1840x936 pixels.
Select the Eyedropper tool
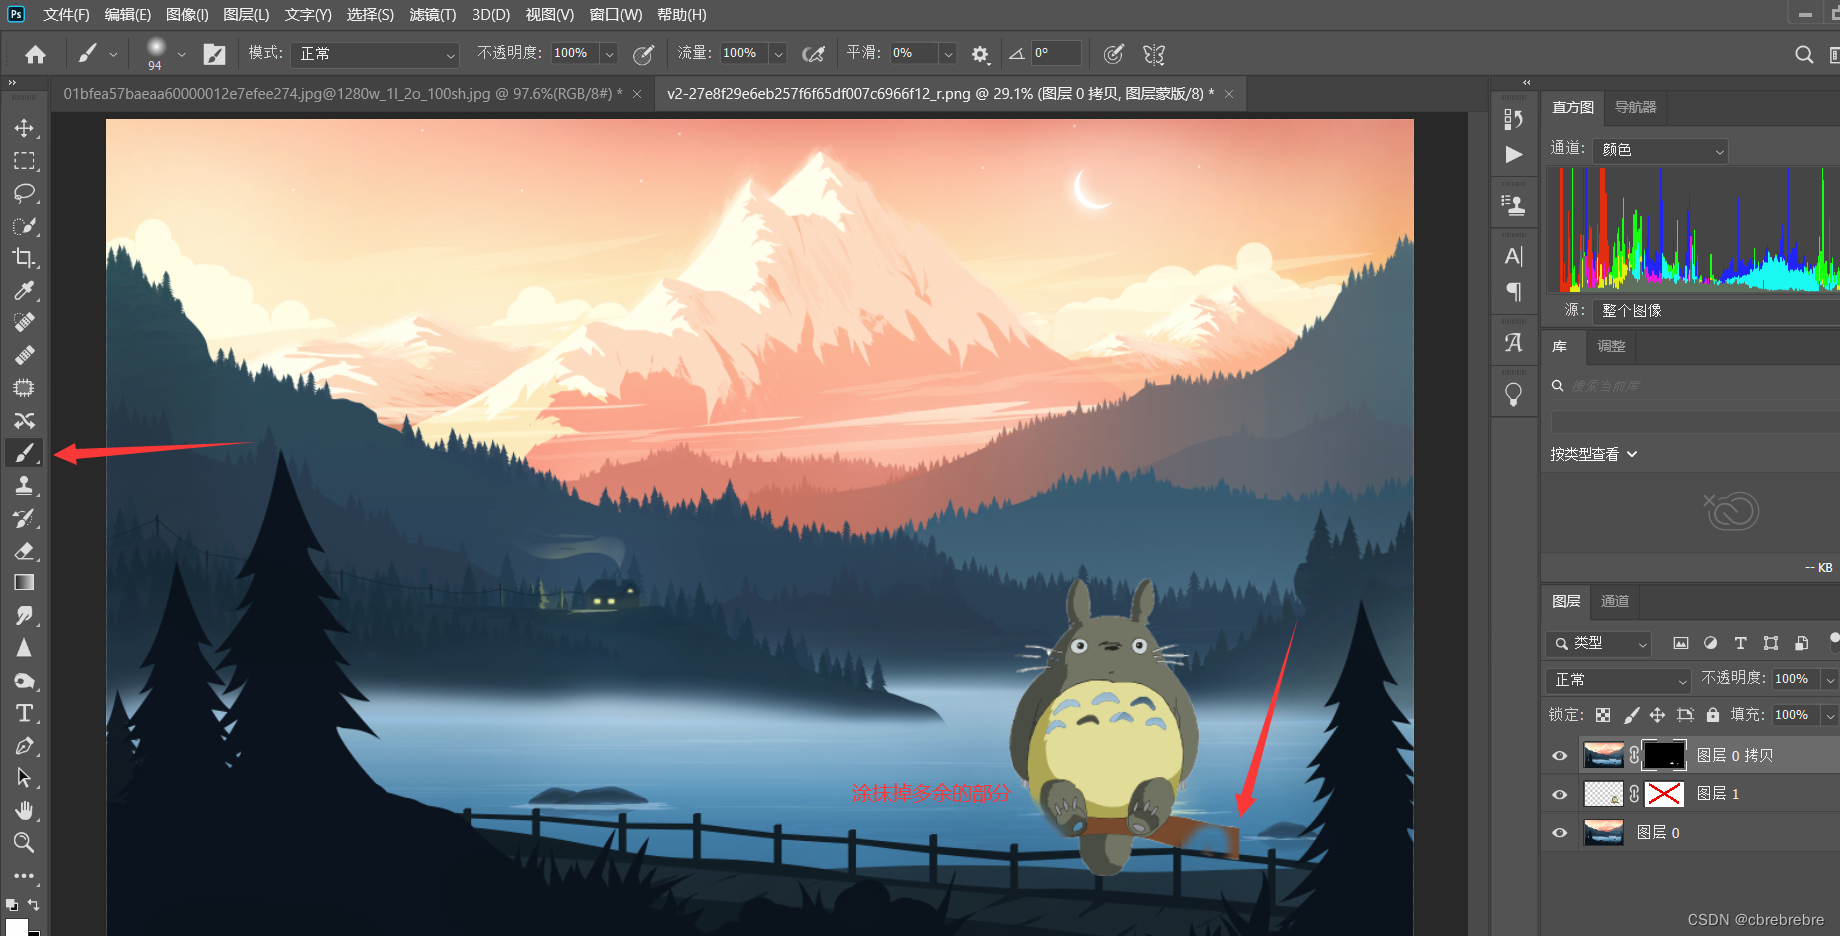click(x=24, y=291)
